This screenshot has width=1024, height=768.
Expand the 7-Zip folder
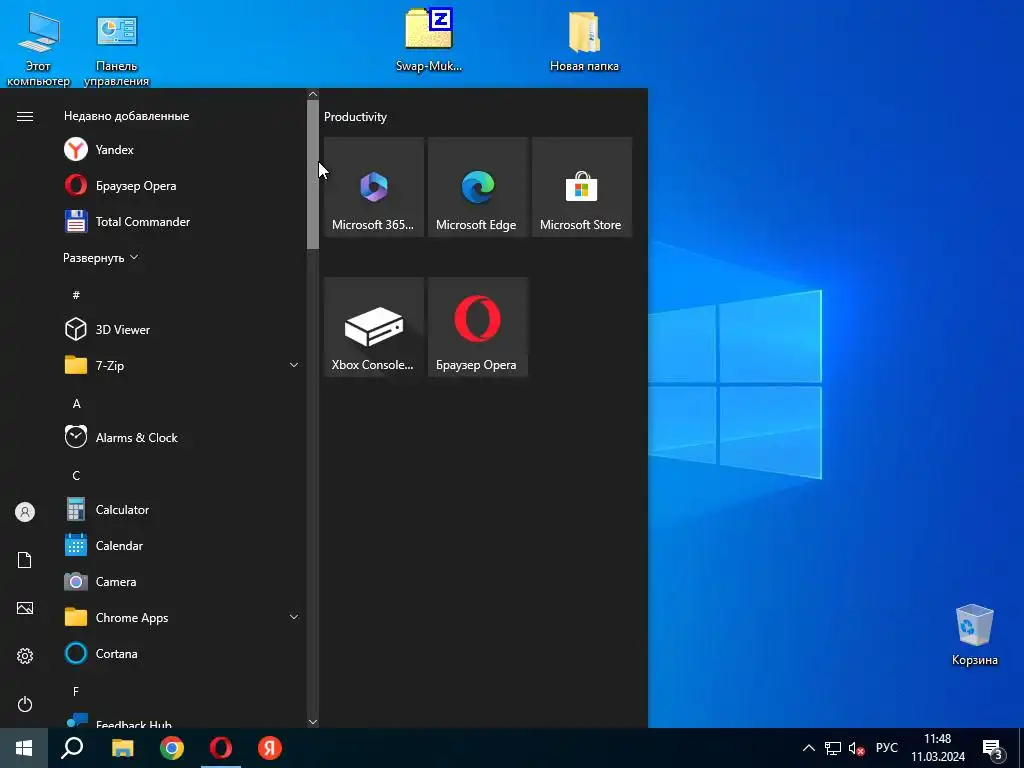[x=180, y=365]
